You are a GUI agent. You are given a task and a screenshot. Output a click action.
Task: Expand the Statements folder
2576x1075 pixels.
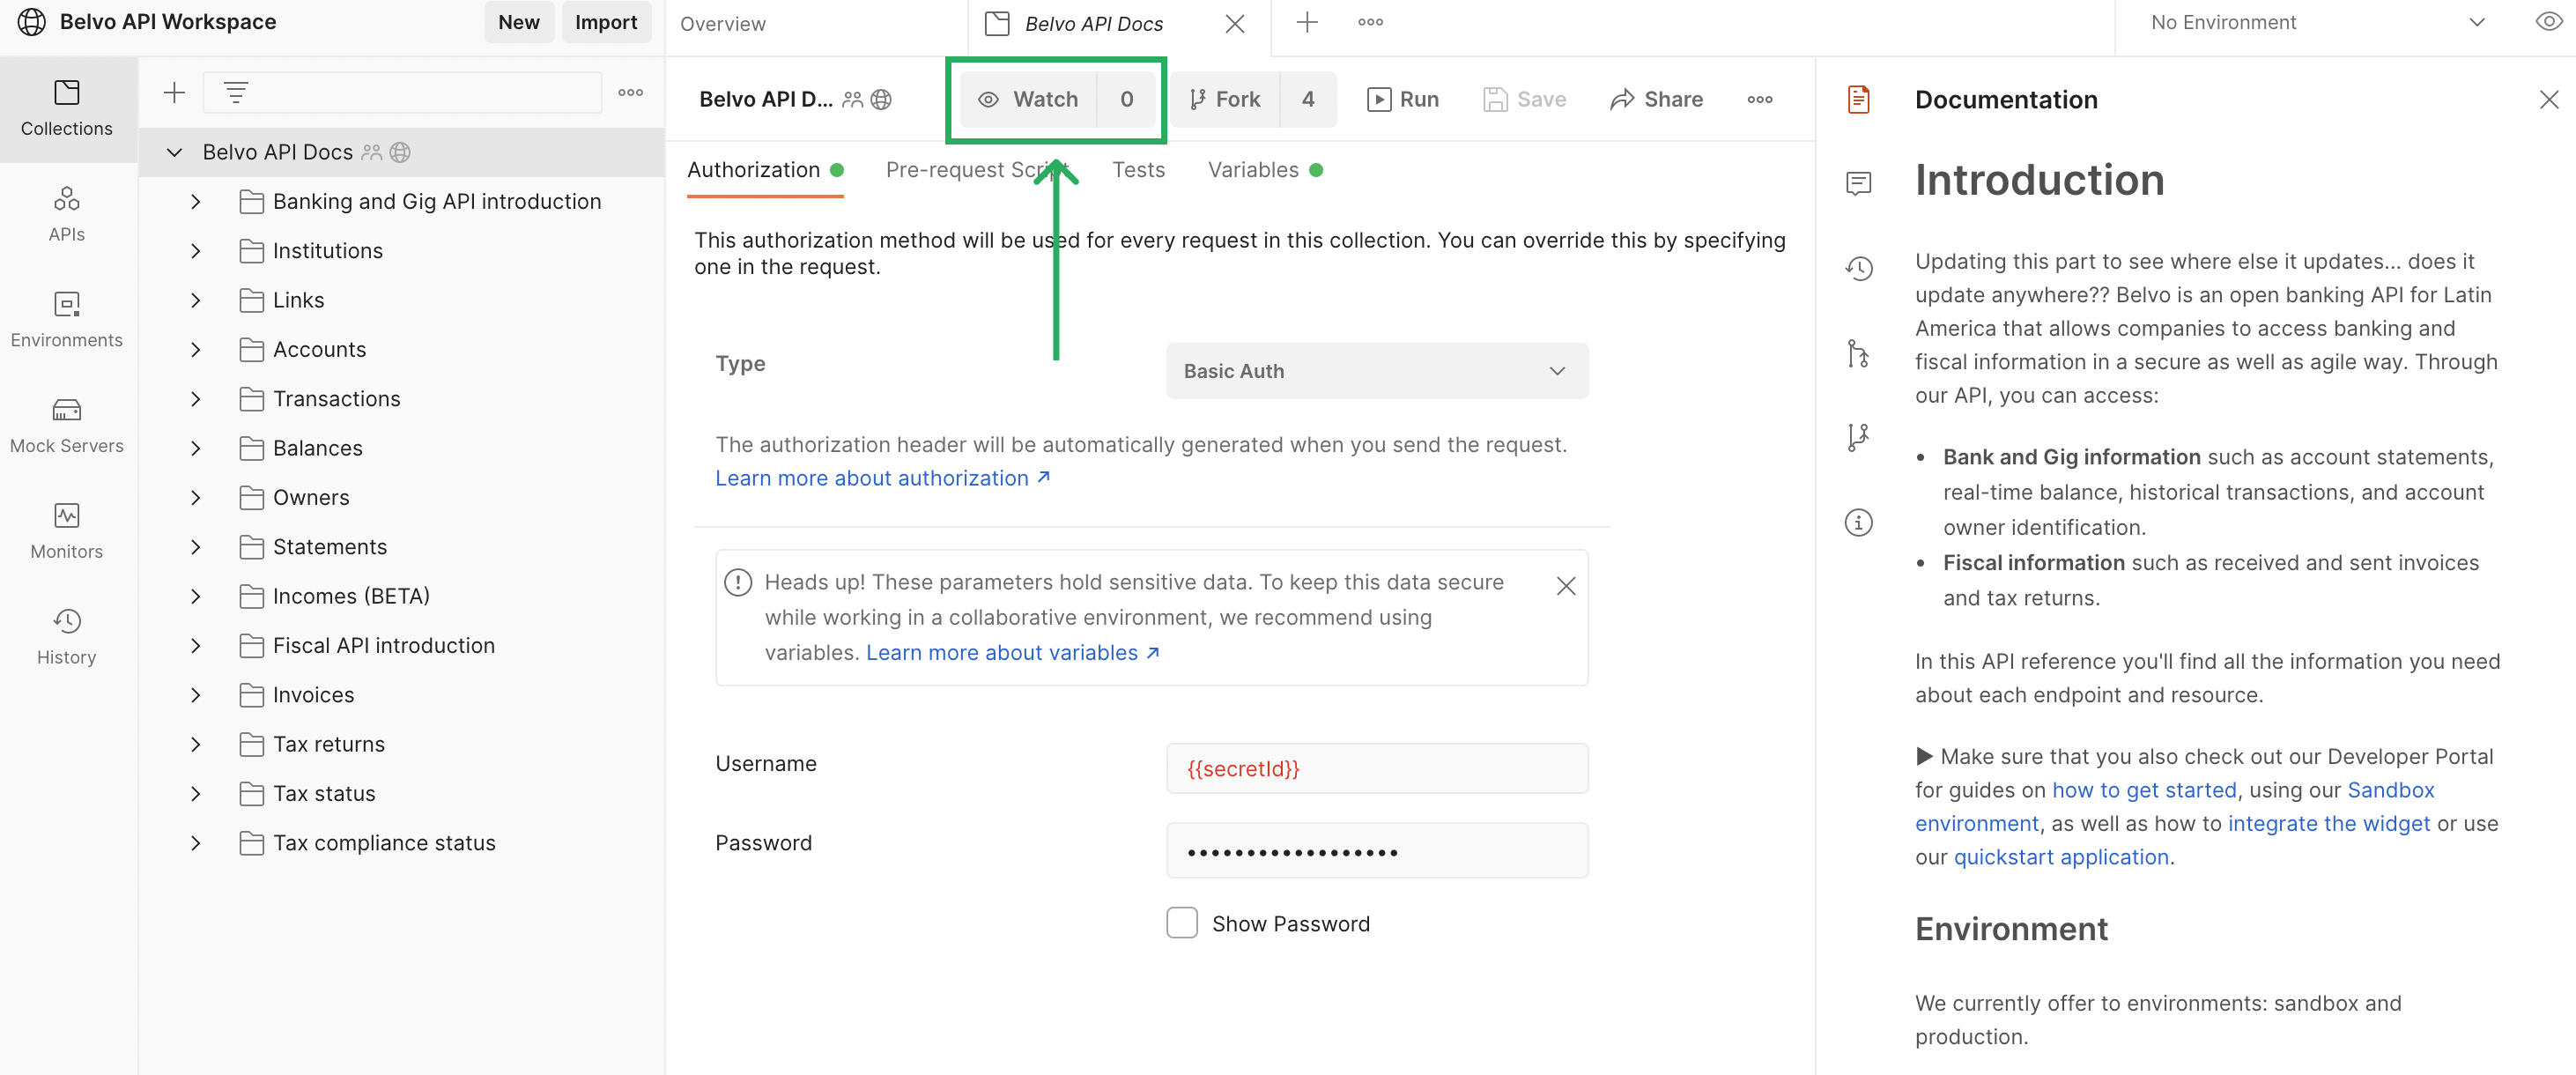pos(195,547)
